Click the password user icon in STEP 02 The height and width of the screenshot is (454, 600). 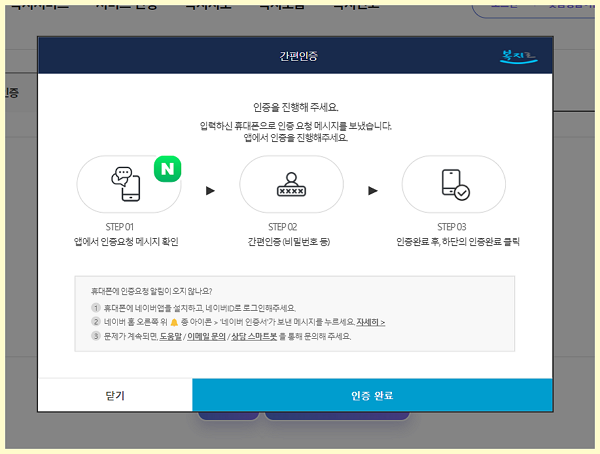291,185
